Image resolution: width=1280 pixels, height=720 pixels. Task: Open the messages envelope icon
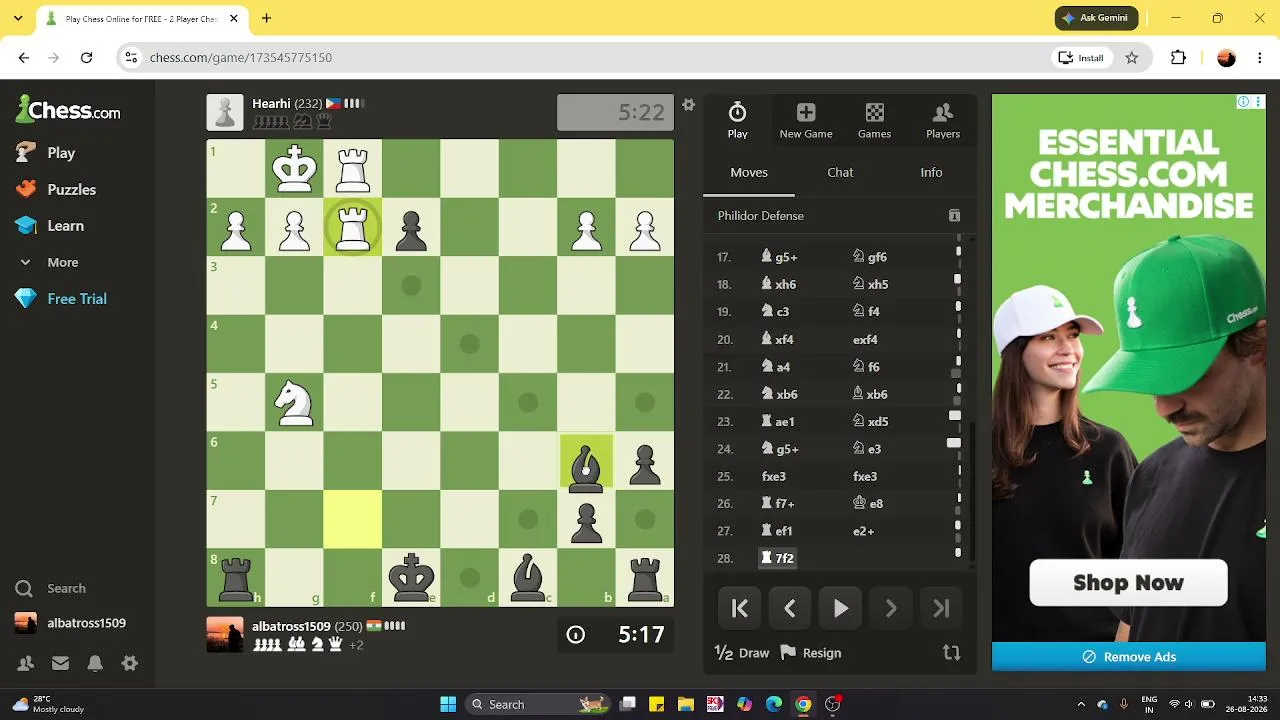(60, 663)
